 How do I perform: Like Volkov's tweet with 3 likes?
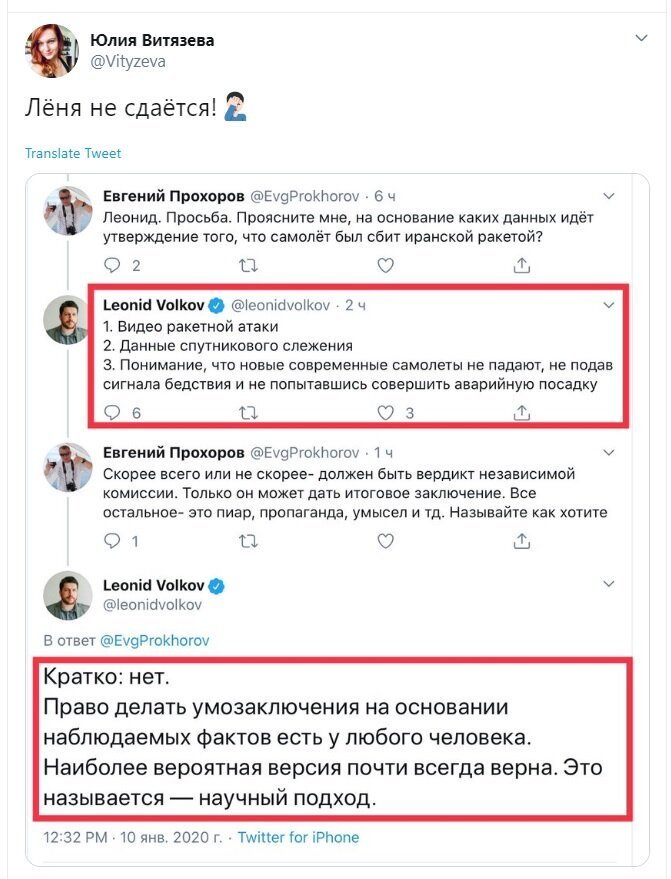click(385, 413)
